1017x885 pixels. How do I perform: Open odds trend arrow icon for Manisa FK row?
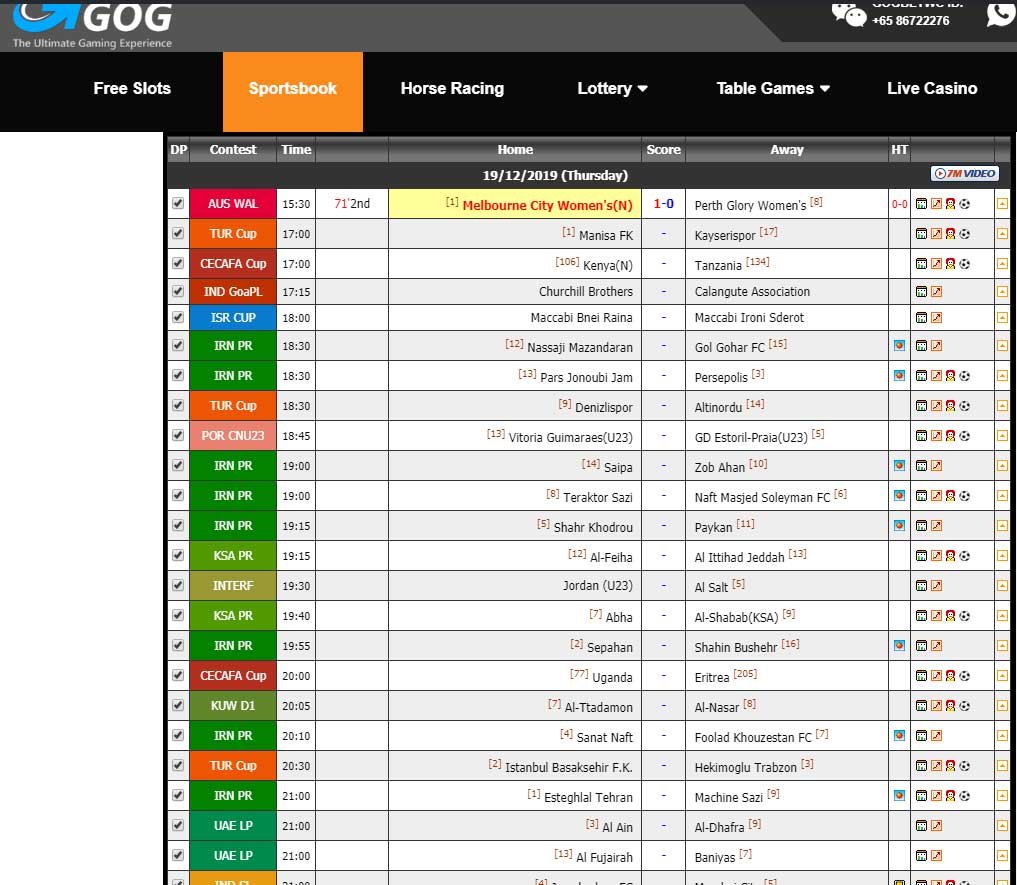pyautogui.click(x=936, y=234)
